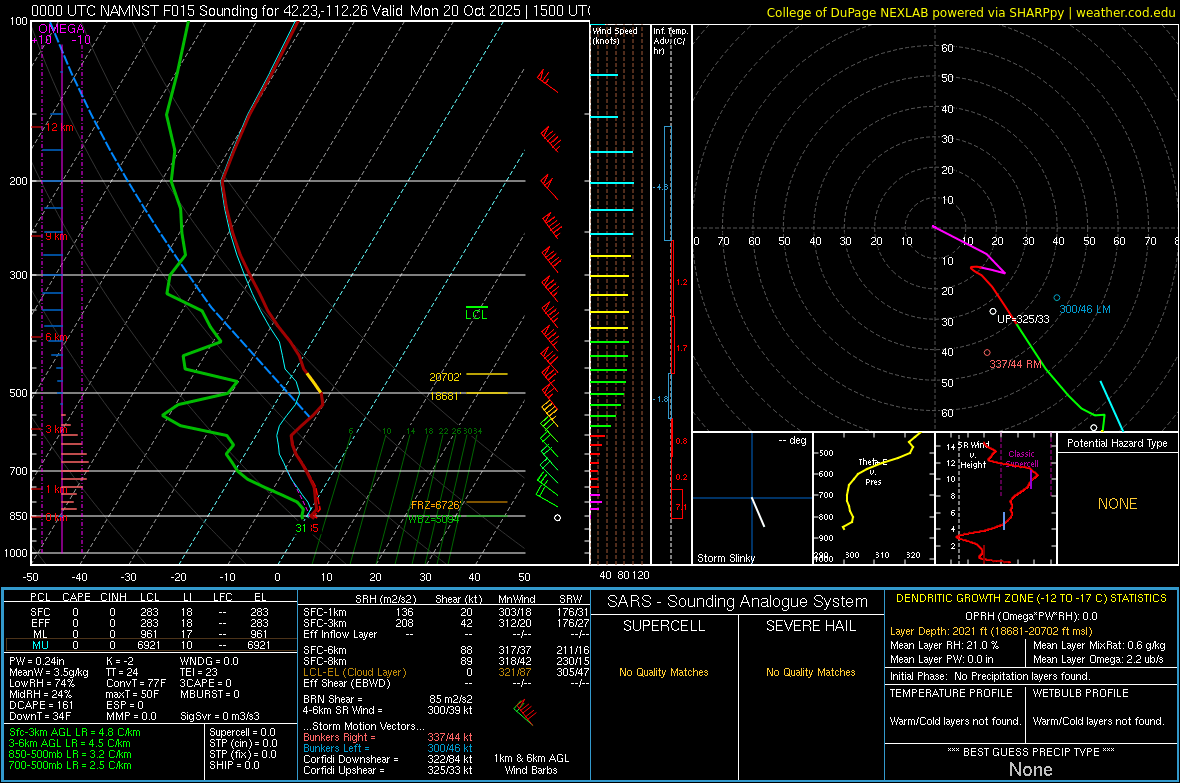Click the Potential Hazard Type header
This screenshot has height=783, width=1180.
(1118, 443)
